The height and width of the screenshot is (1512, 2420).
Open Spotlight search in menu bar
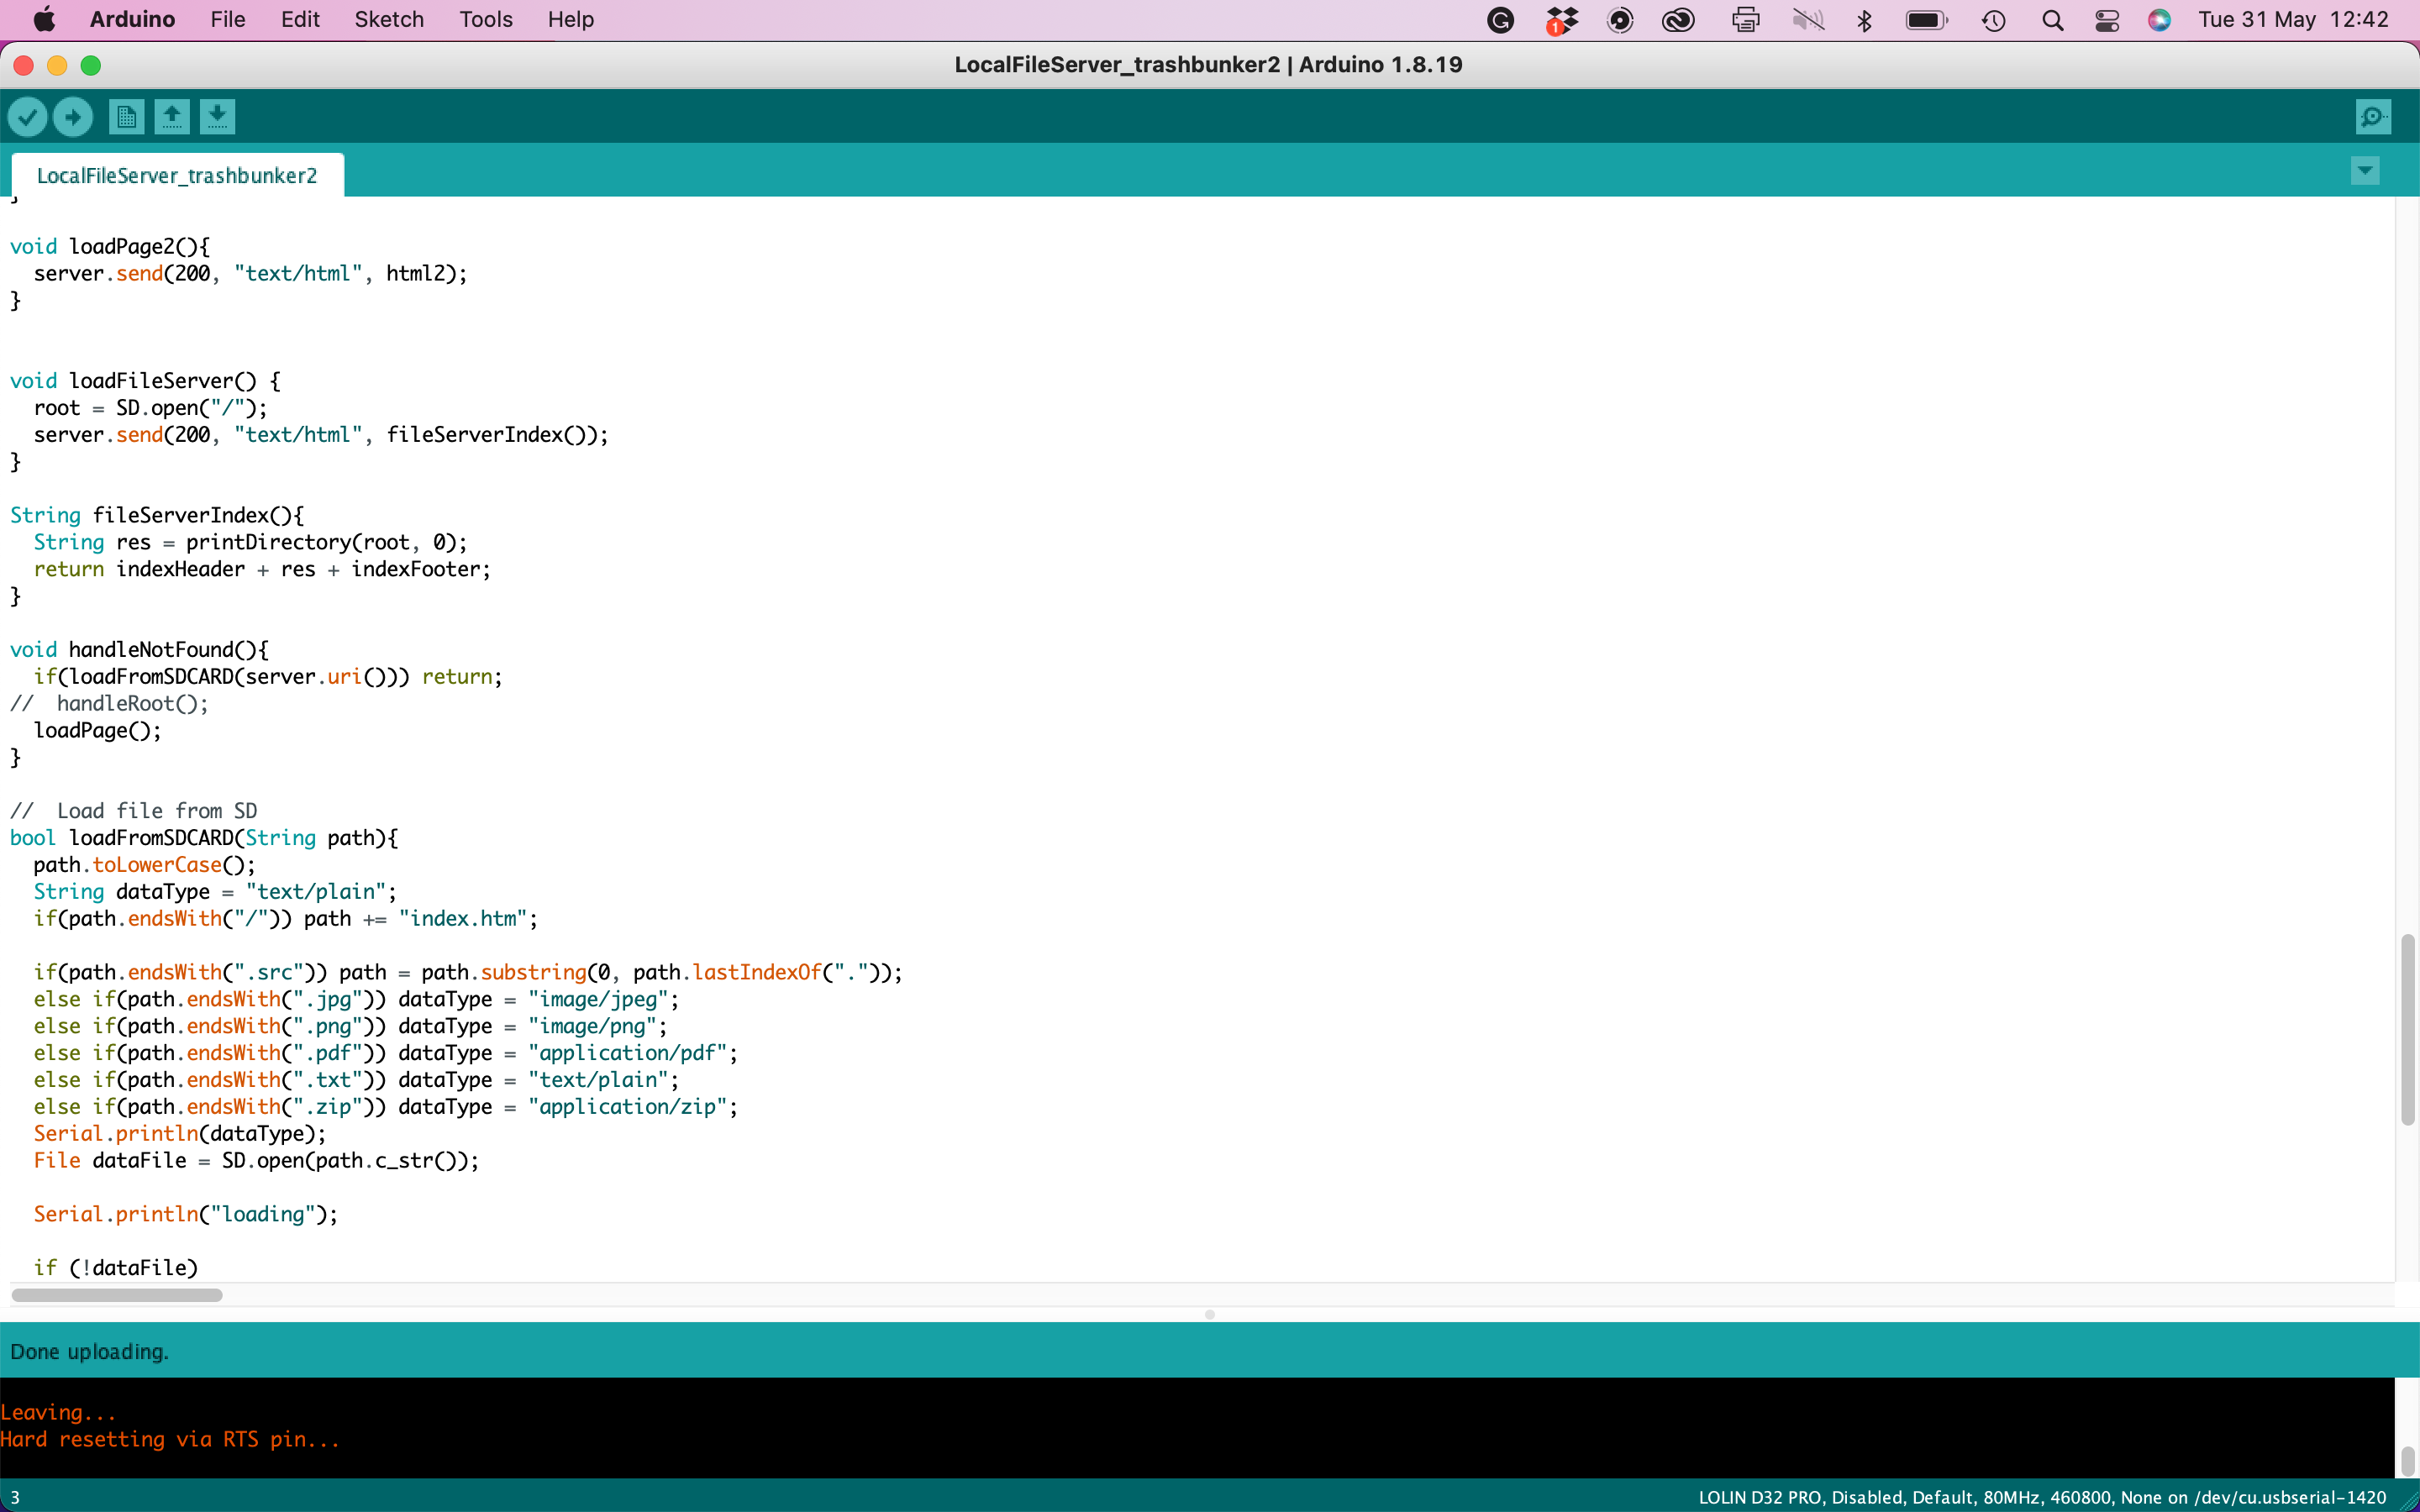(2052, 20)
